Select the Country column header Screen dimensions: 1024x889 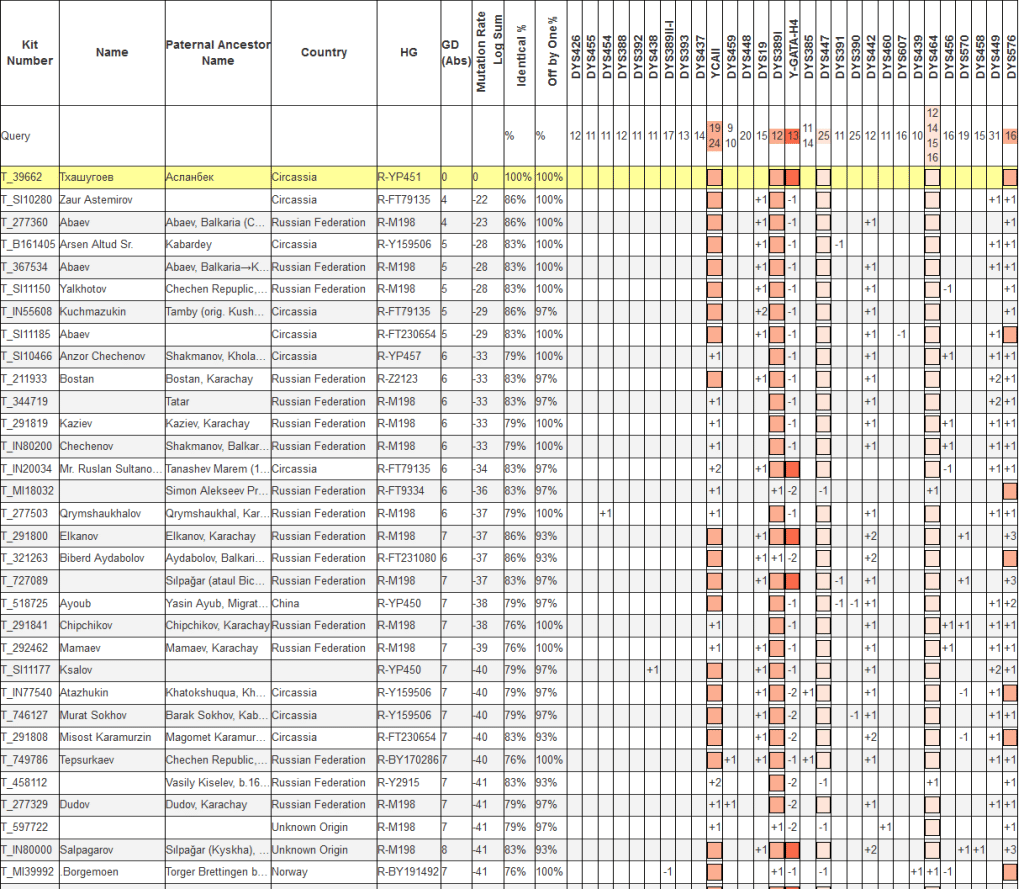[323, 53]
